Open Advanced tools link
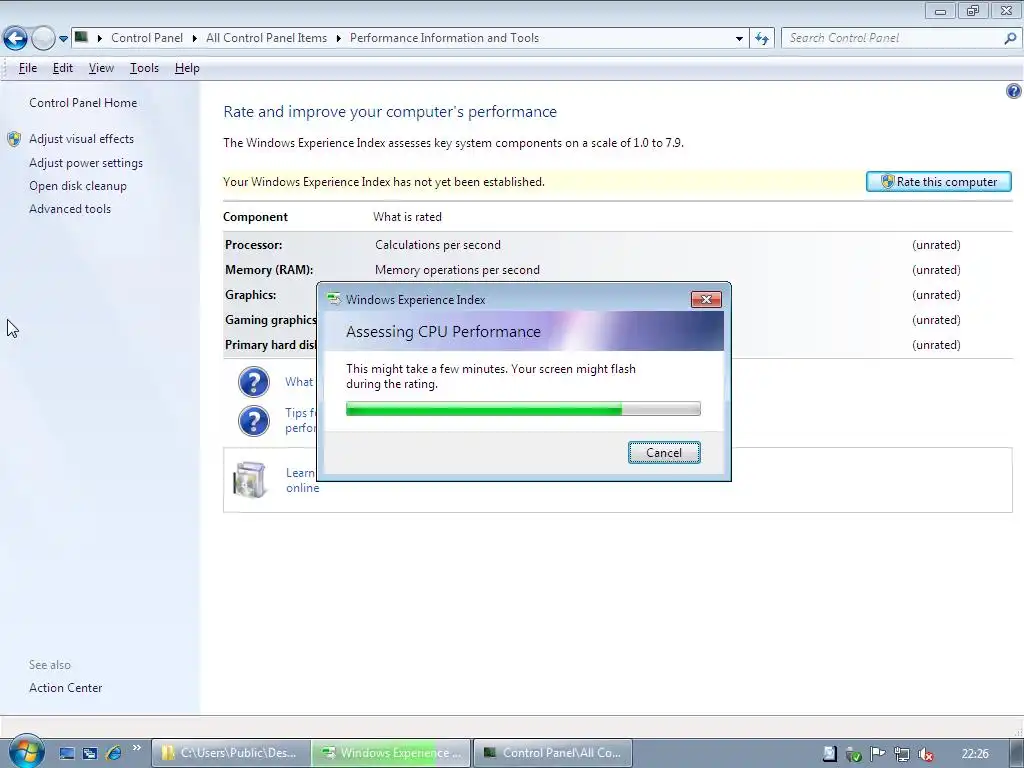This screenshot has height=768, width=1024. [70, 209]
